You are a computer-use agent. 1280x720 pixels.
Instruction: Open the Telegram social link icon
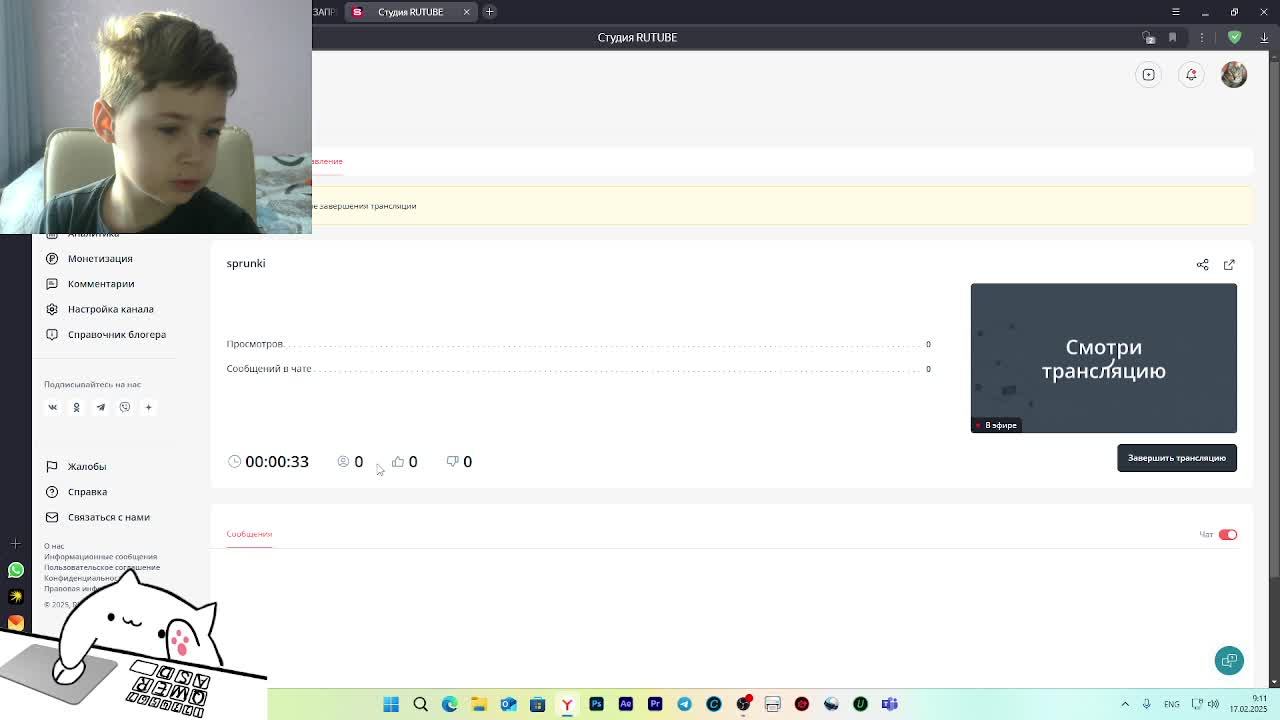[x=100, y=407]
